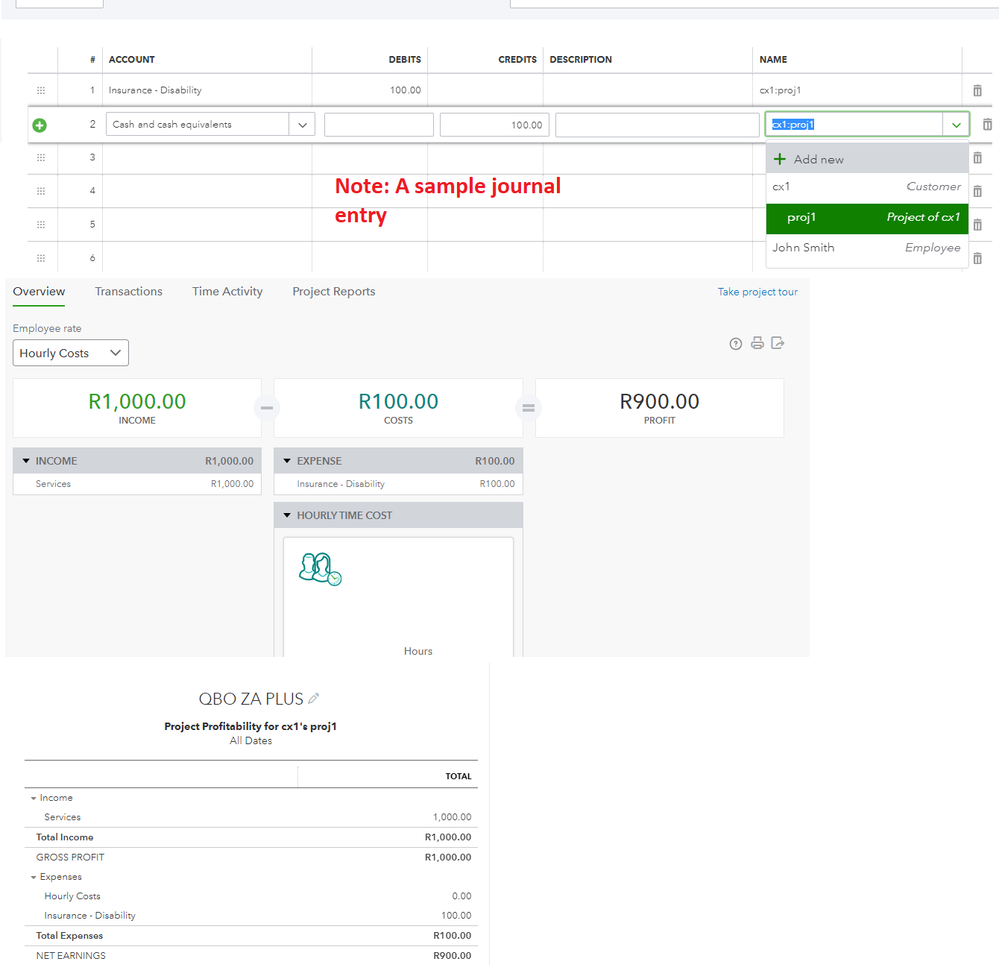Viewport: 999px width, 965px height.
Task: Switch to the Transactions tab
Action: tap(129, 292)
